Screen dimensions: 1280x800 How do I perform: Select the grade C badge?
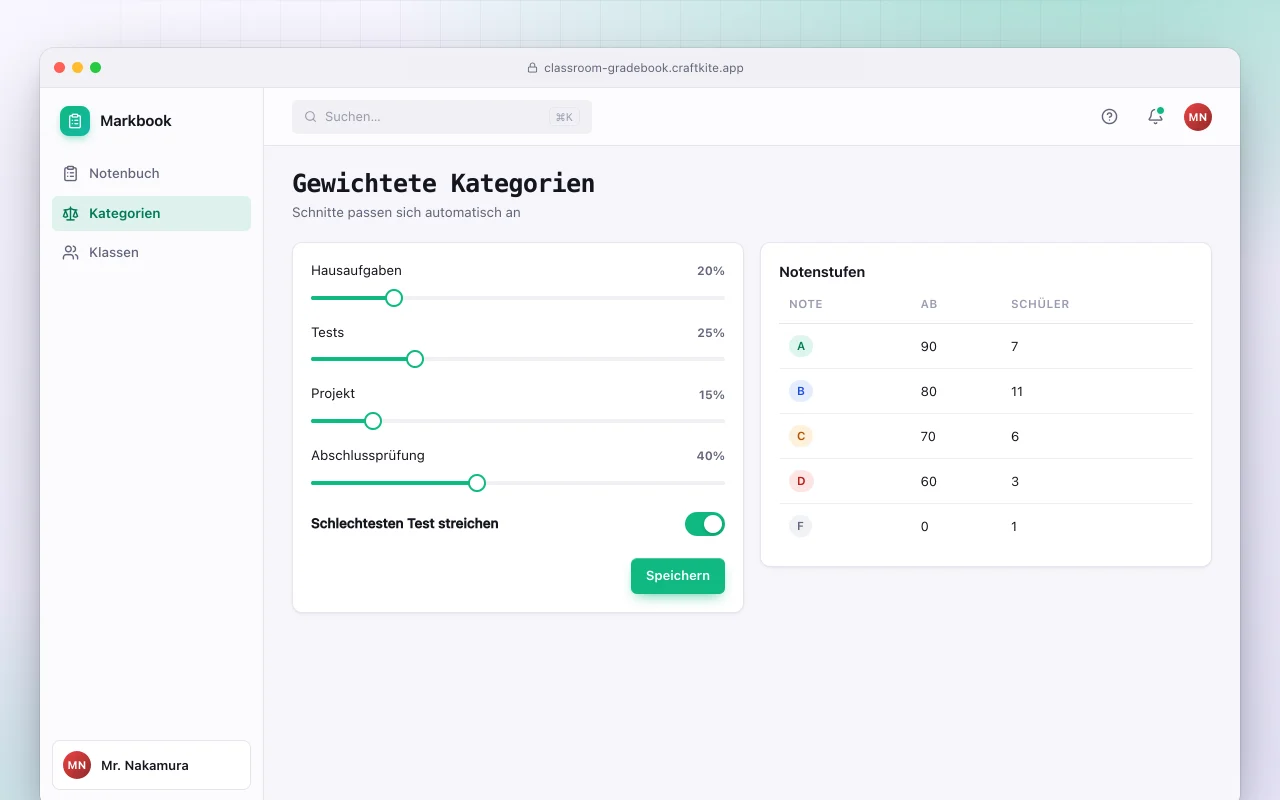(801, 436)
